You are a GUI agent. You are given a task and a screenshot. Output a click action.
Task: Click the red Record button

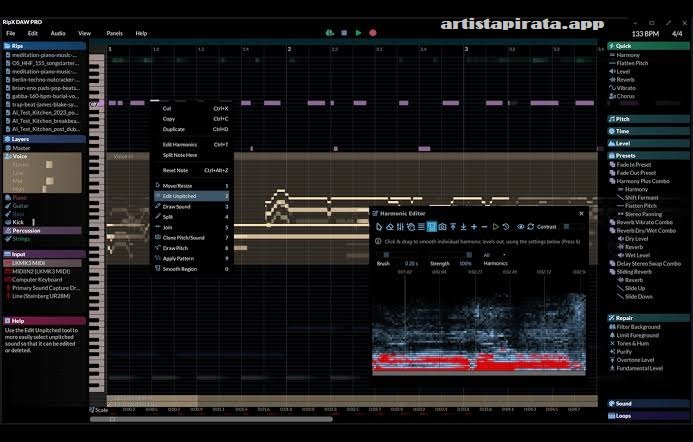point(373,33)
